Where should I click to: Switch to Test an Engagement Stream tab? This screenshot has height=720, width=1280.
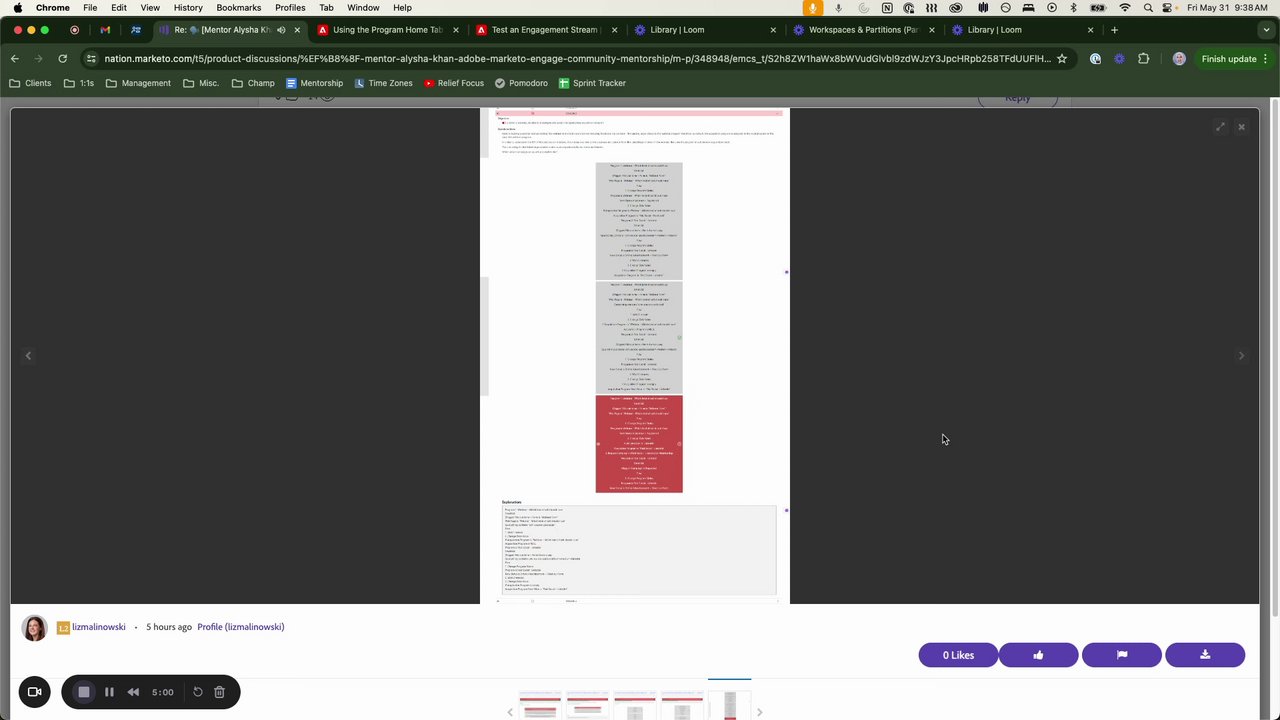545,30
